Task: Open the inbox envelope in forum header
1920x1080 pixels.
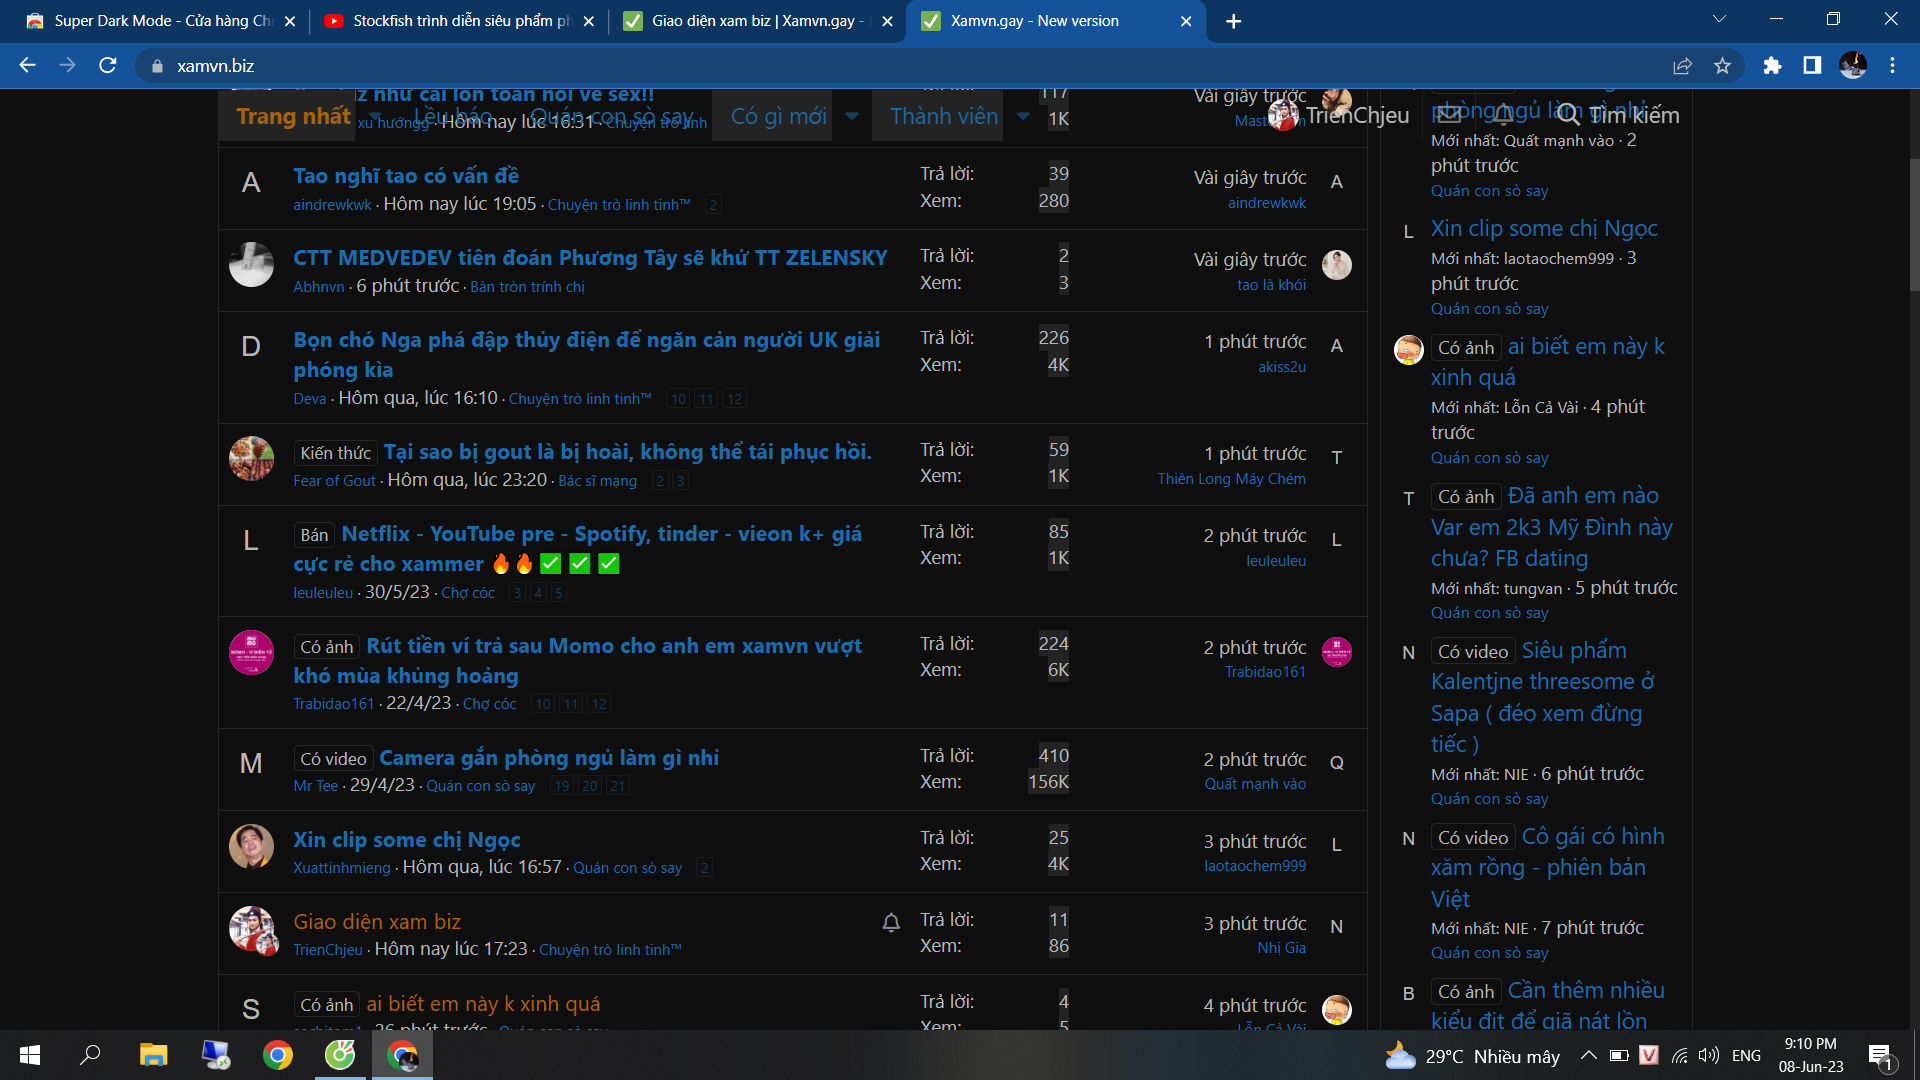Action: [x=1449, y=115]
